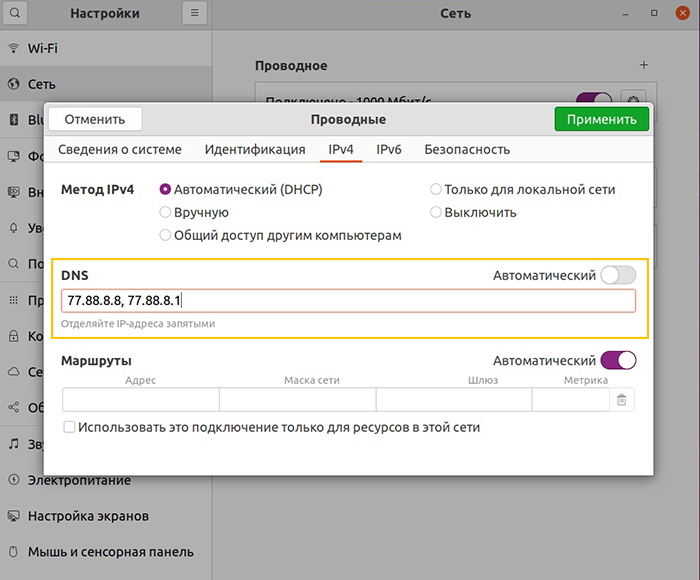Click the Отменить button

[x=95, y=119]
